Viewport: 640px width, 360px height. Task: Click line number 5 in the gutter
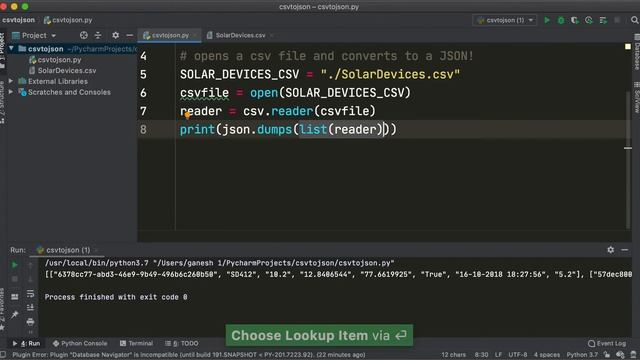tap(143, 75)
